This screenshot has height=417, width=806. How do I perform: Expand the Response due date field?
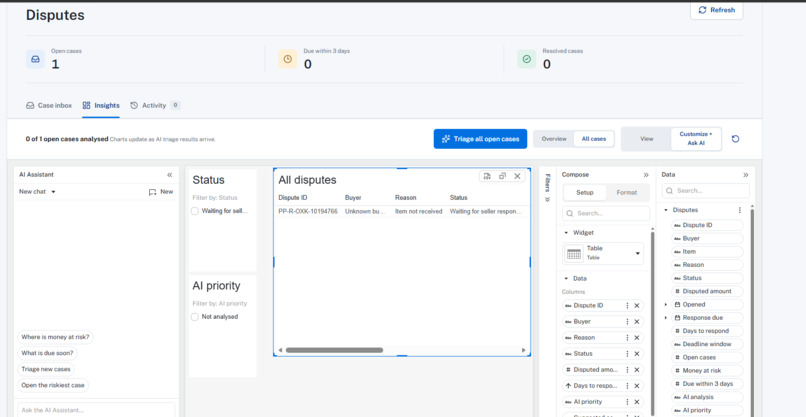coord(666,318)
